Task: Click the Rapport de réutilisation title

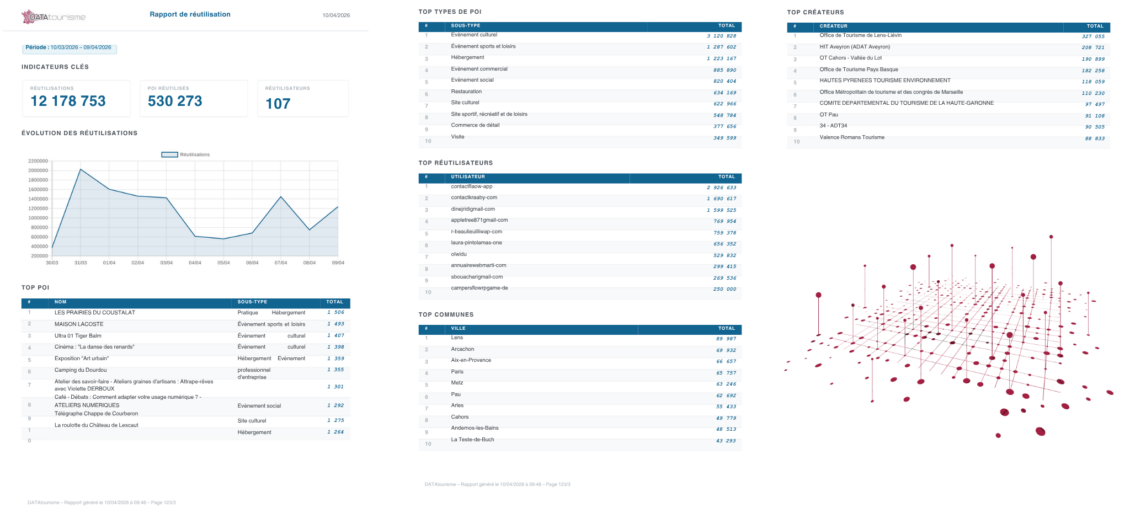Action: pyautogui.click(x=189, y=15)
